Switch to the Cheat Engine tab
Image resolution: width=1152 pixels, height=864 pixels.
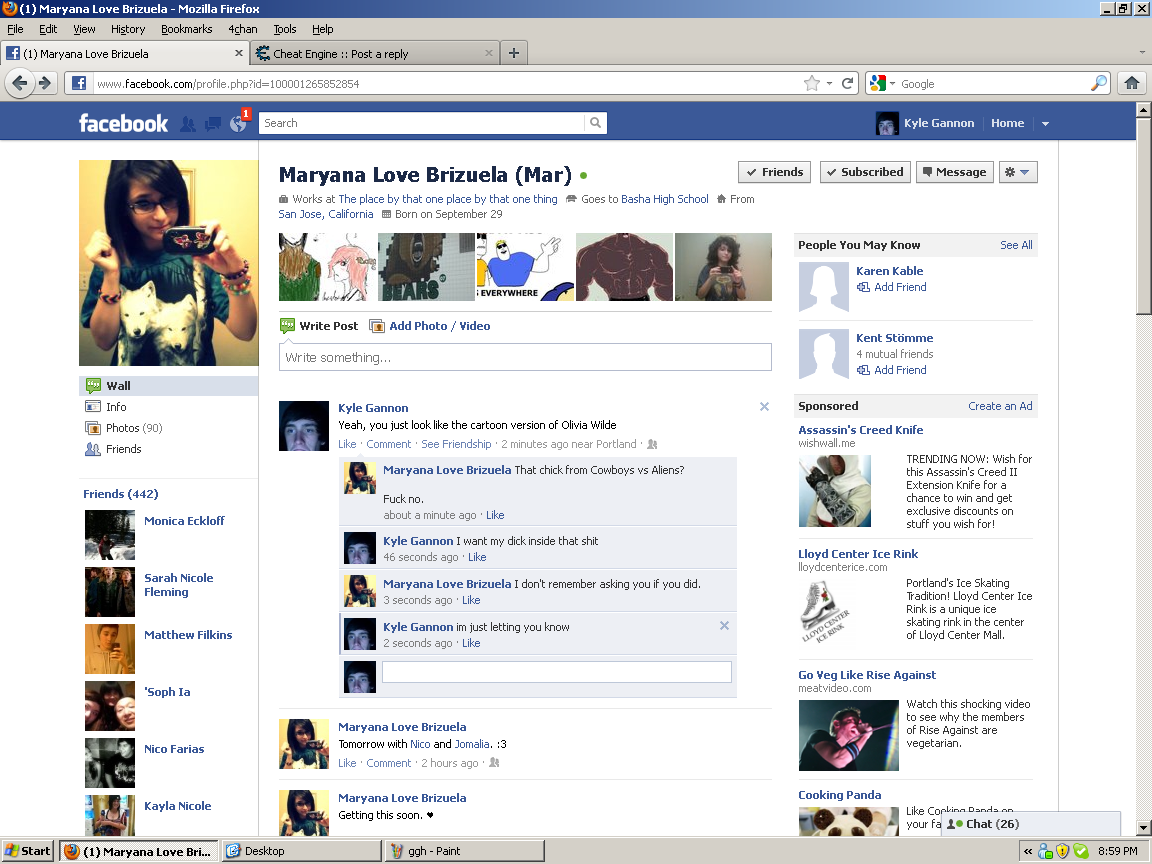click(370, 54)
